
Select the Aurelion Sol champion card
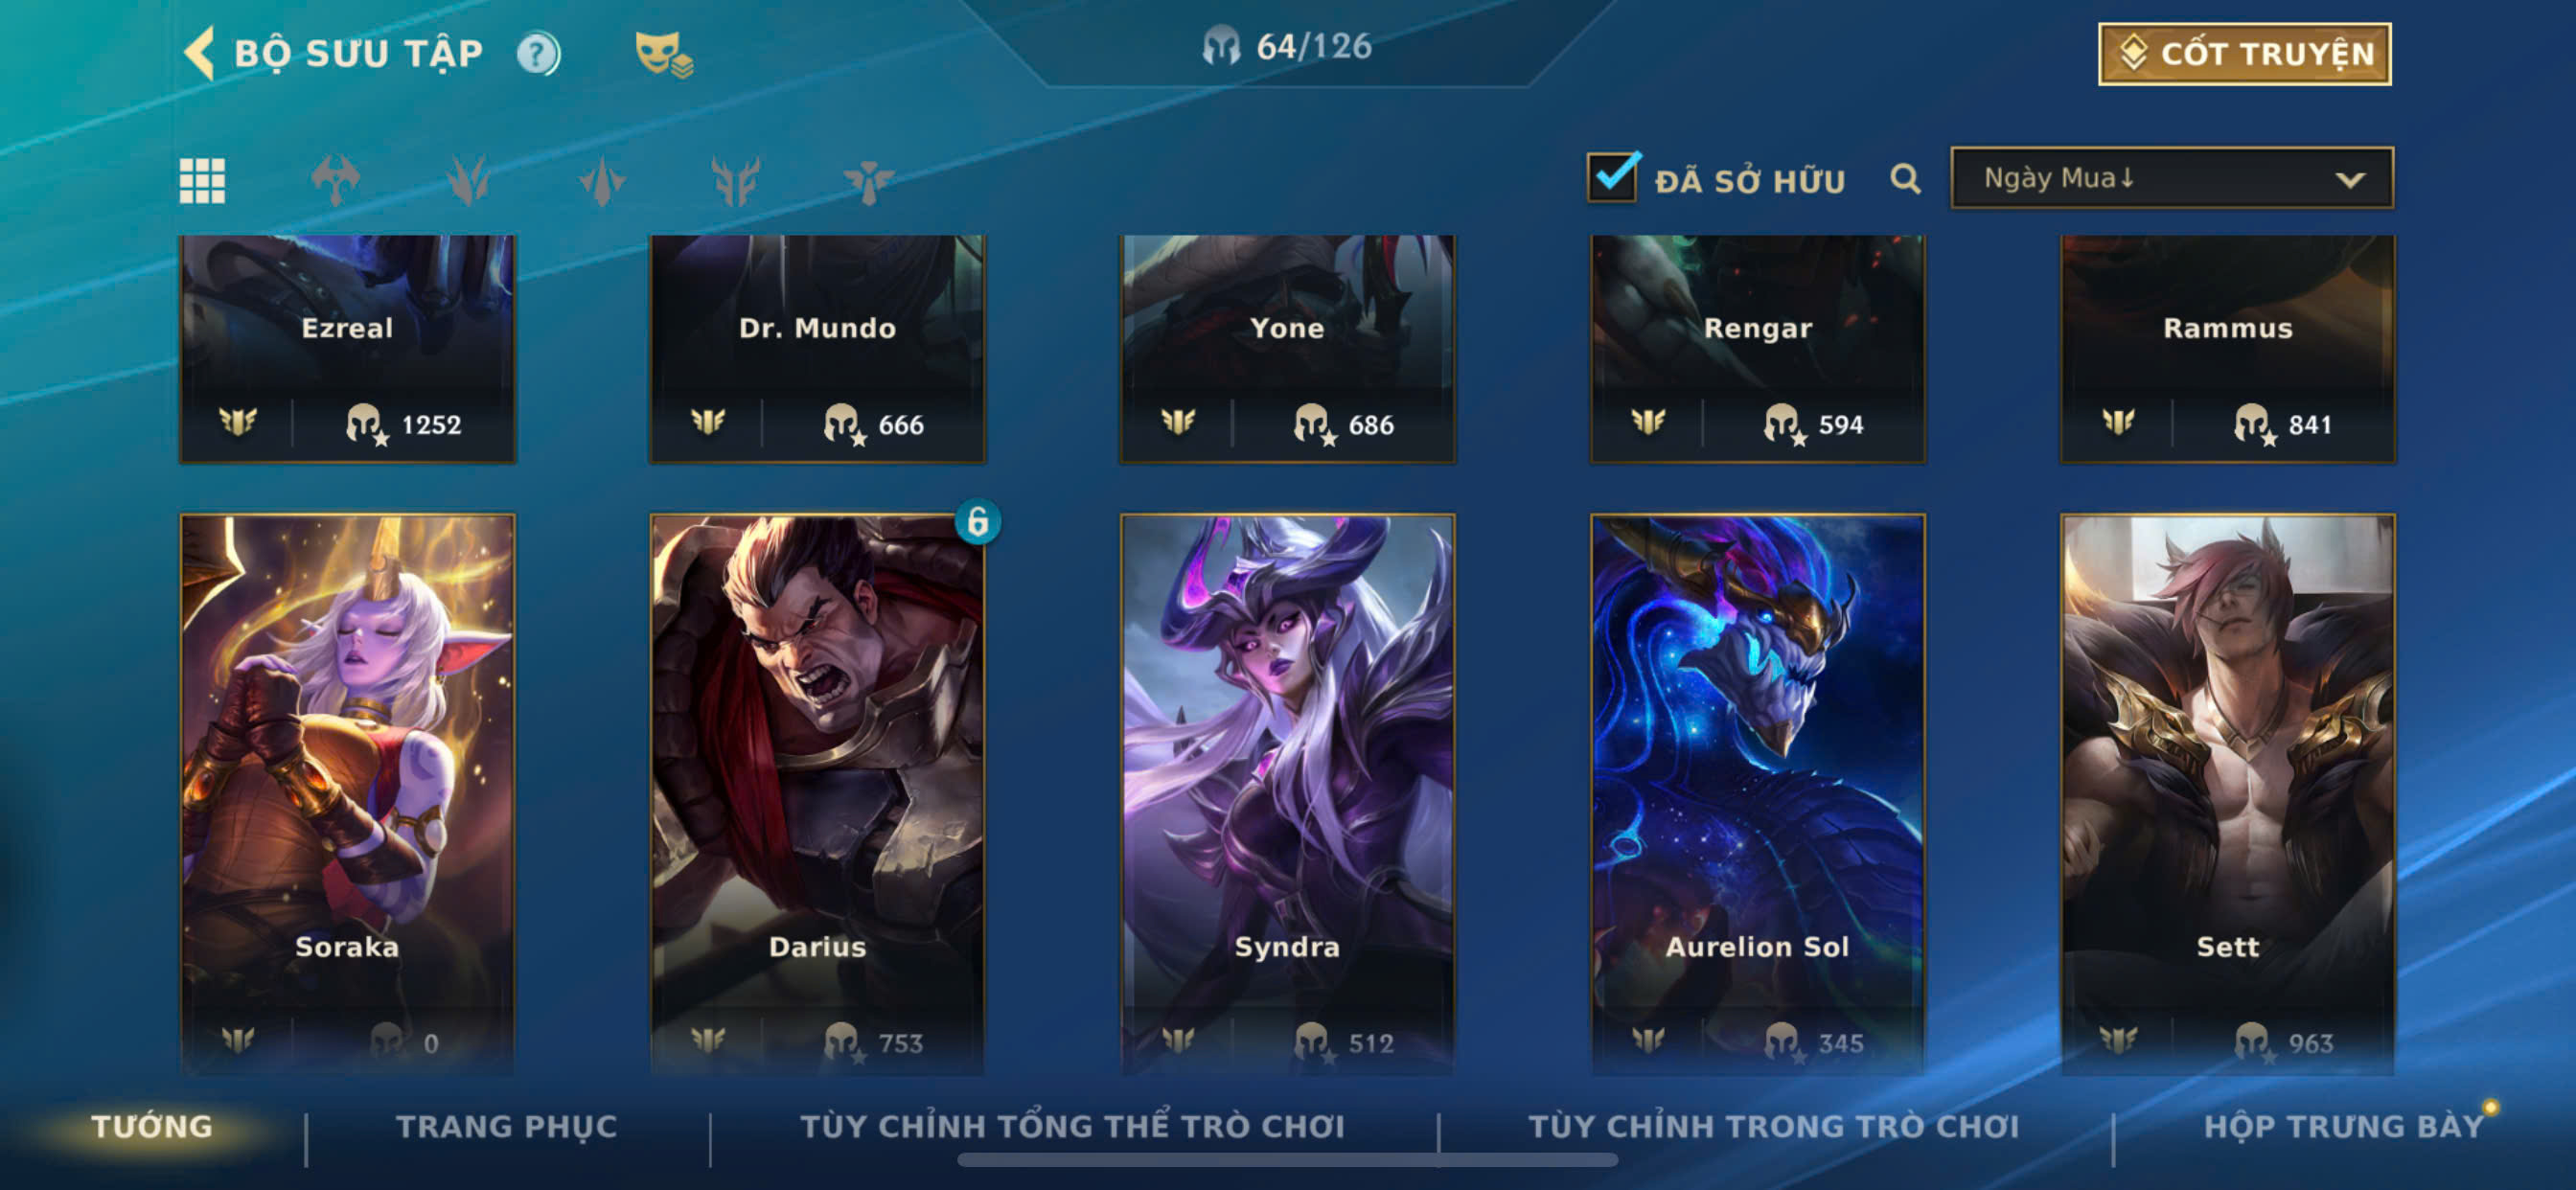click(x=1757, y=795)
